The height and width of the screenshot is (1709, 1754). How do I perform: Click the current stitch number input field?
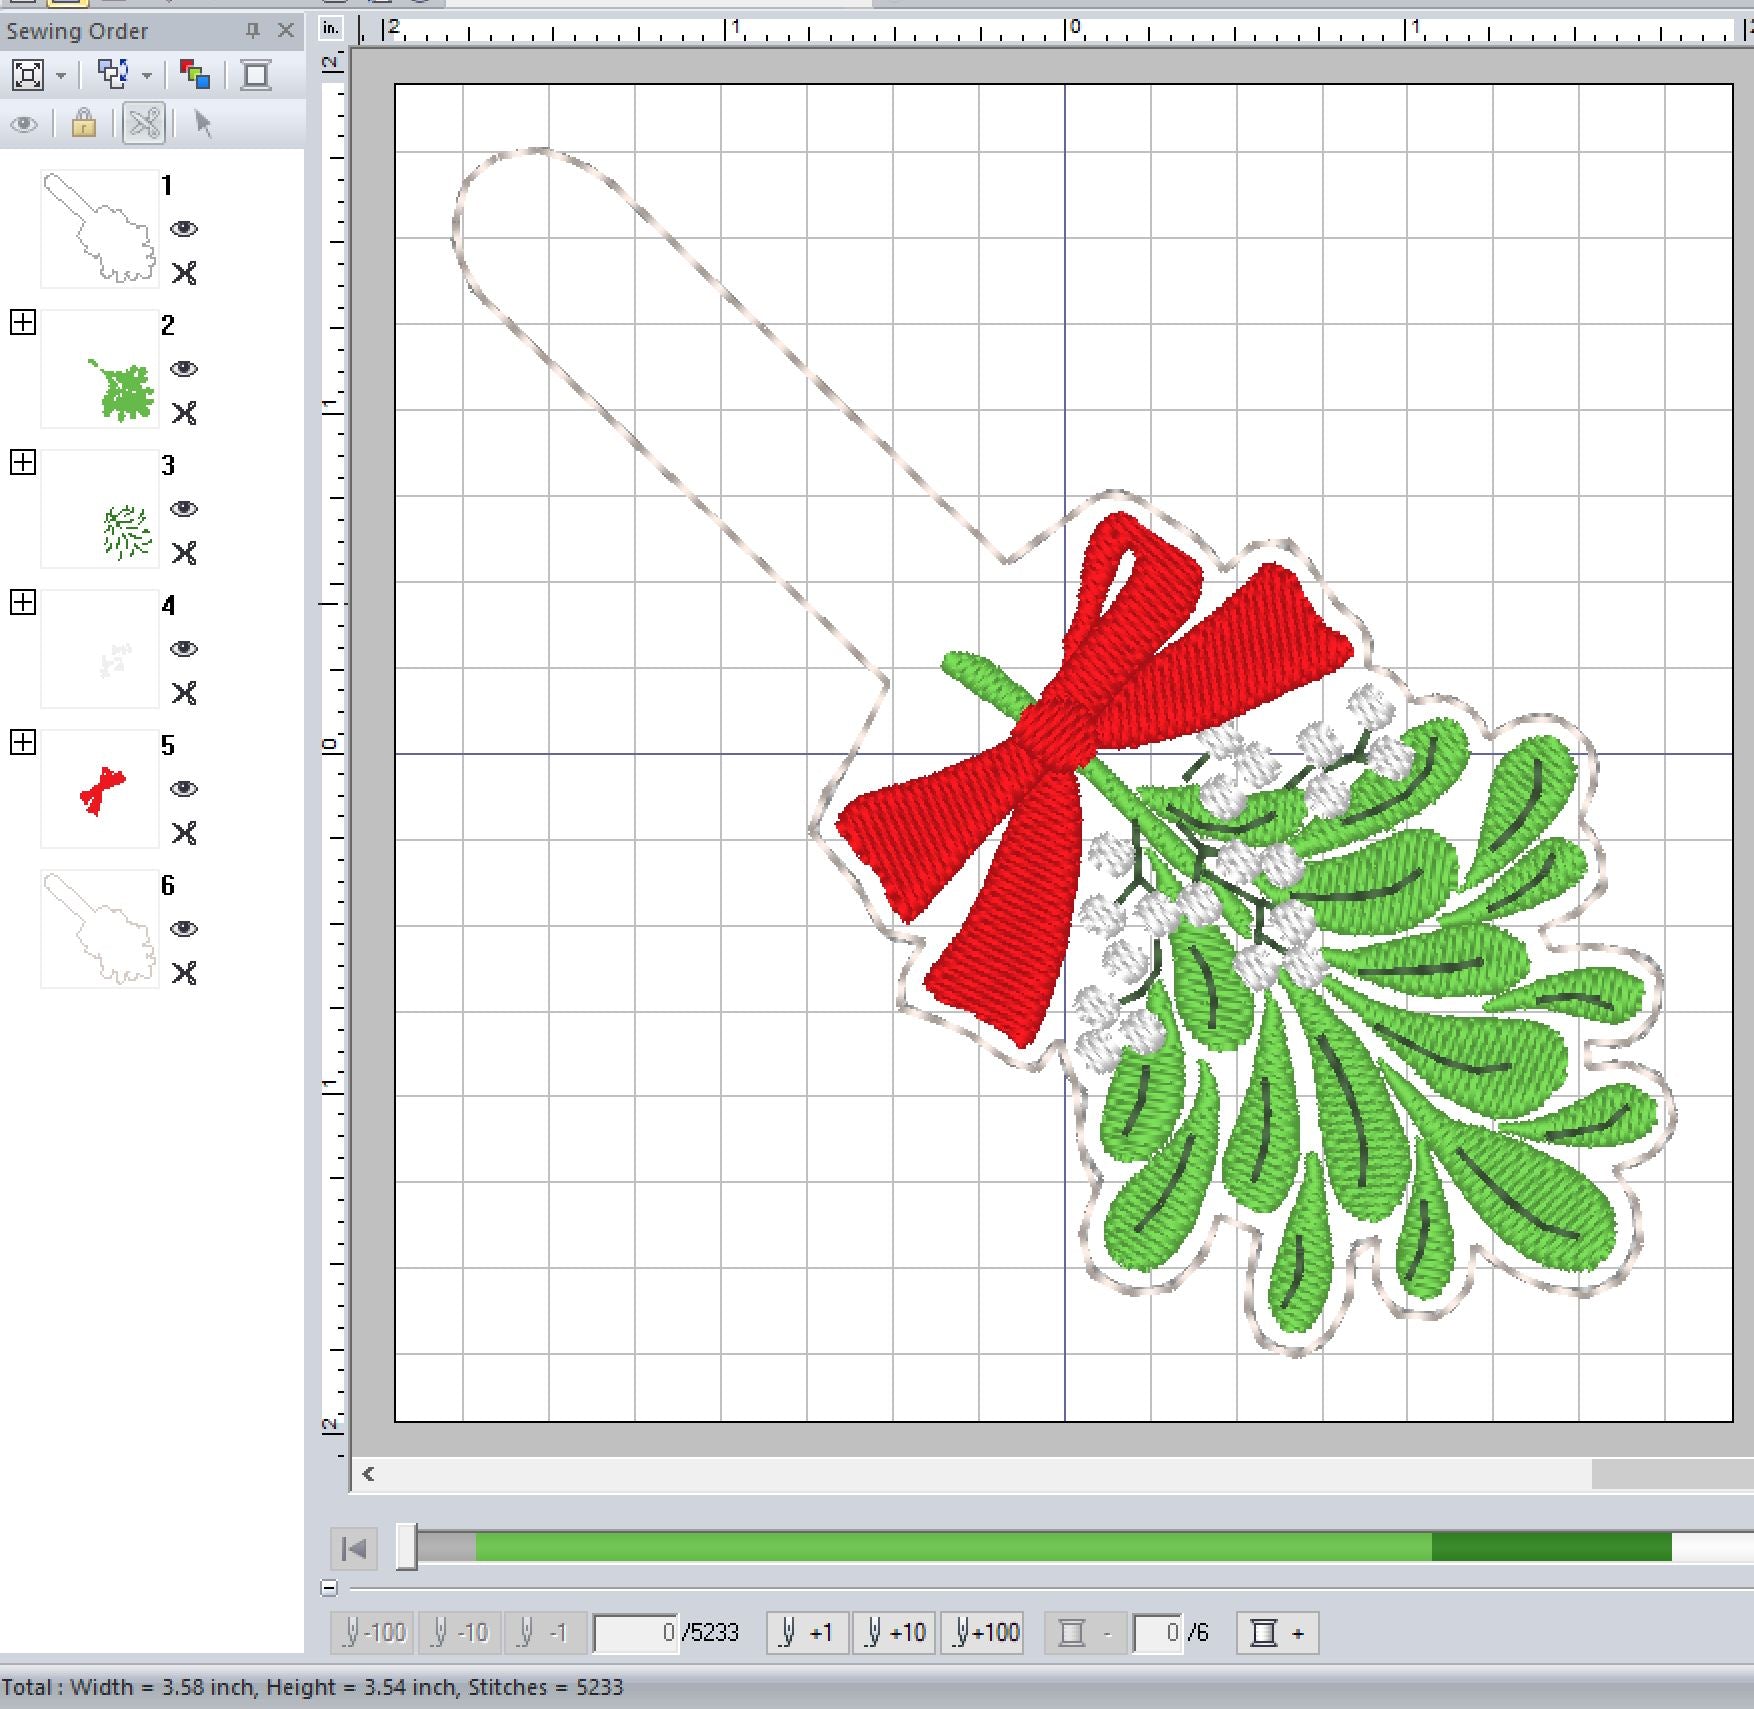point(636,1633)
